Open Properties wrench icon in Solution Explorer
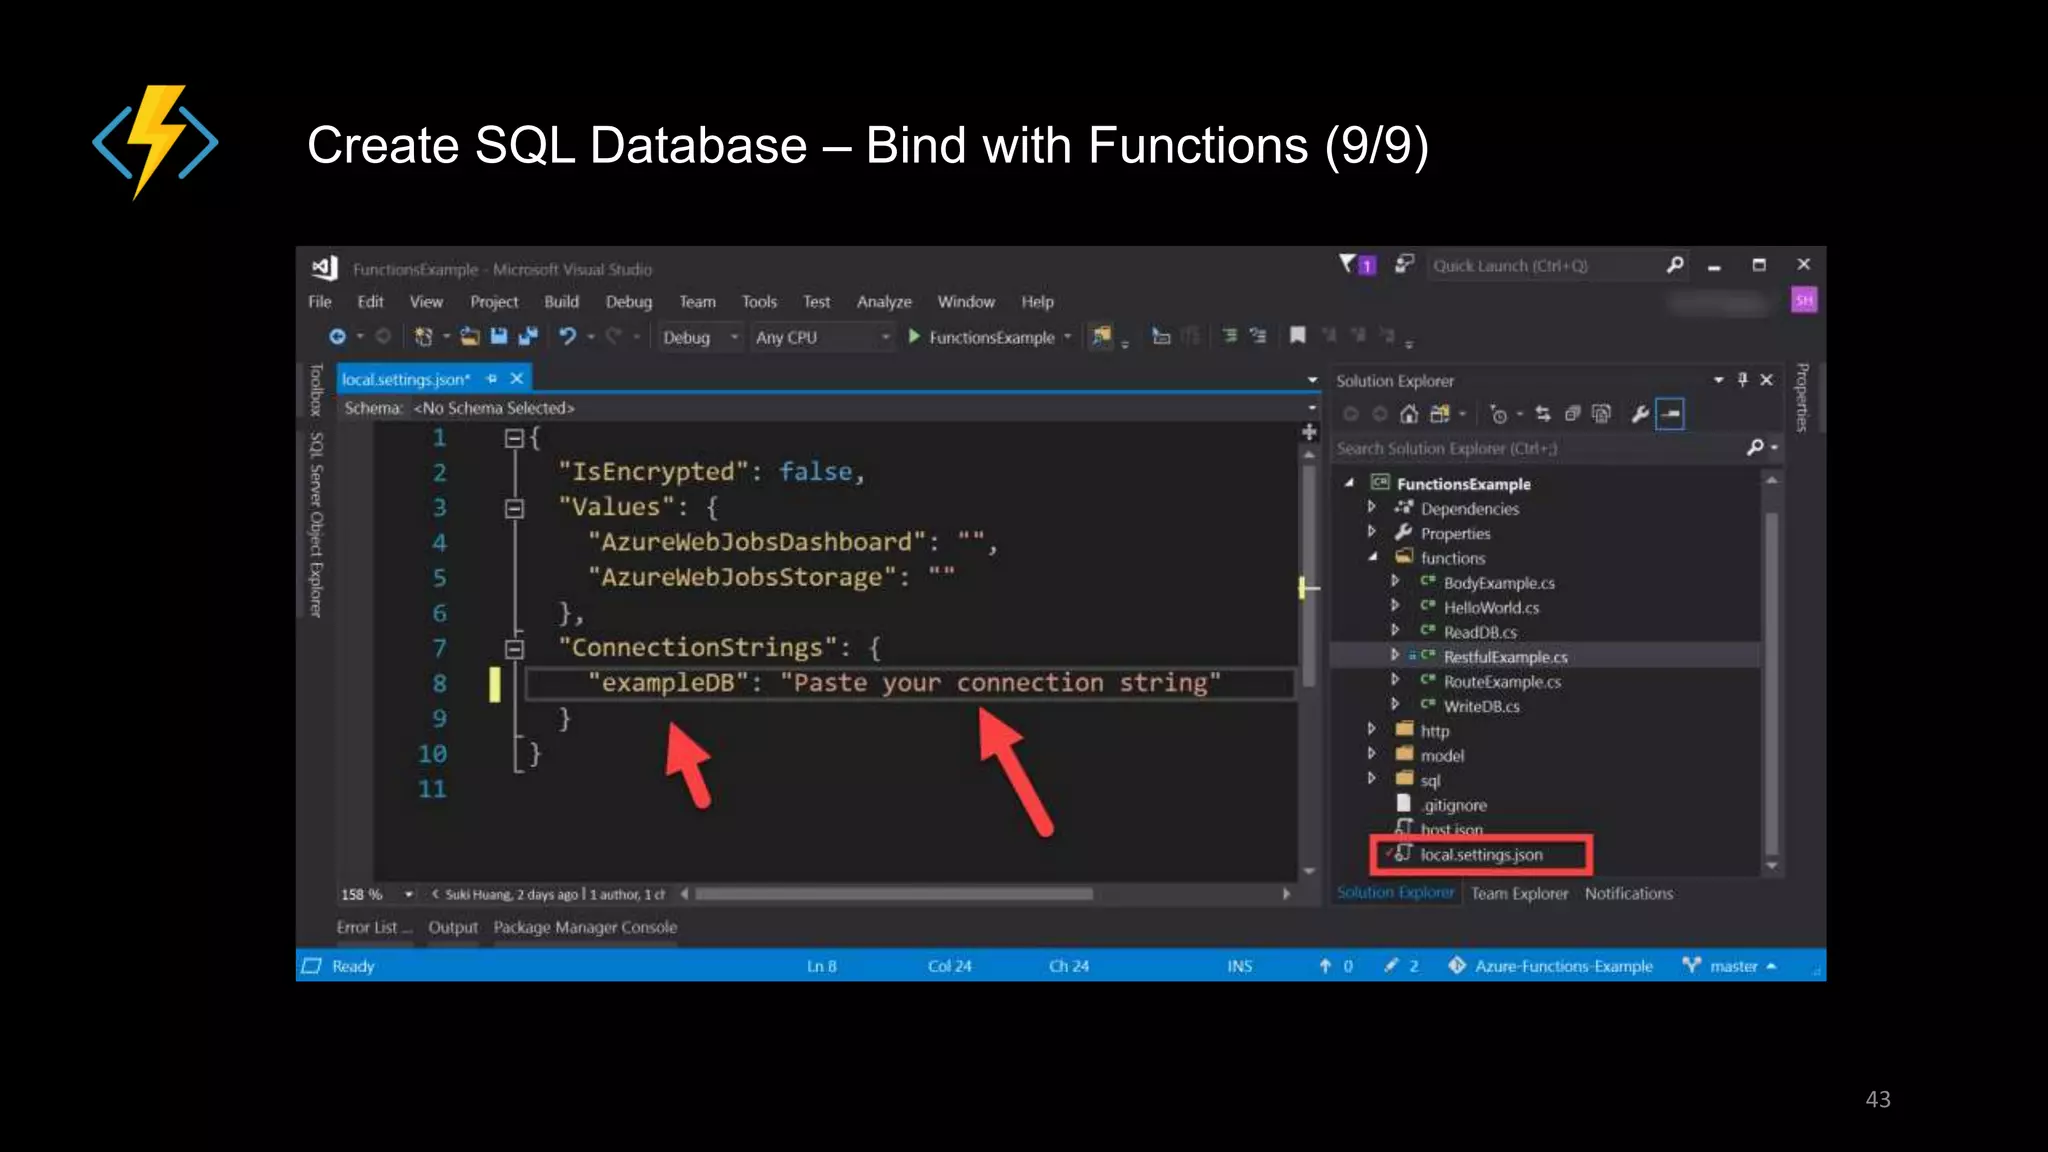Image resolution: width=2048 pixels, height=1152 pixels. [1640, 414]
